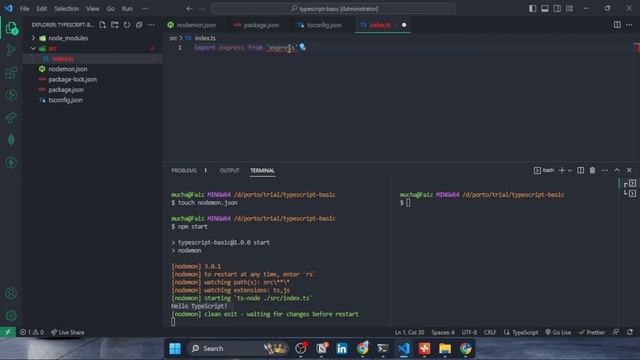Open Source Control view
This screenshot has width=640, height=360.
coord(11,50)
